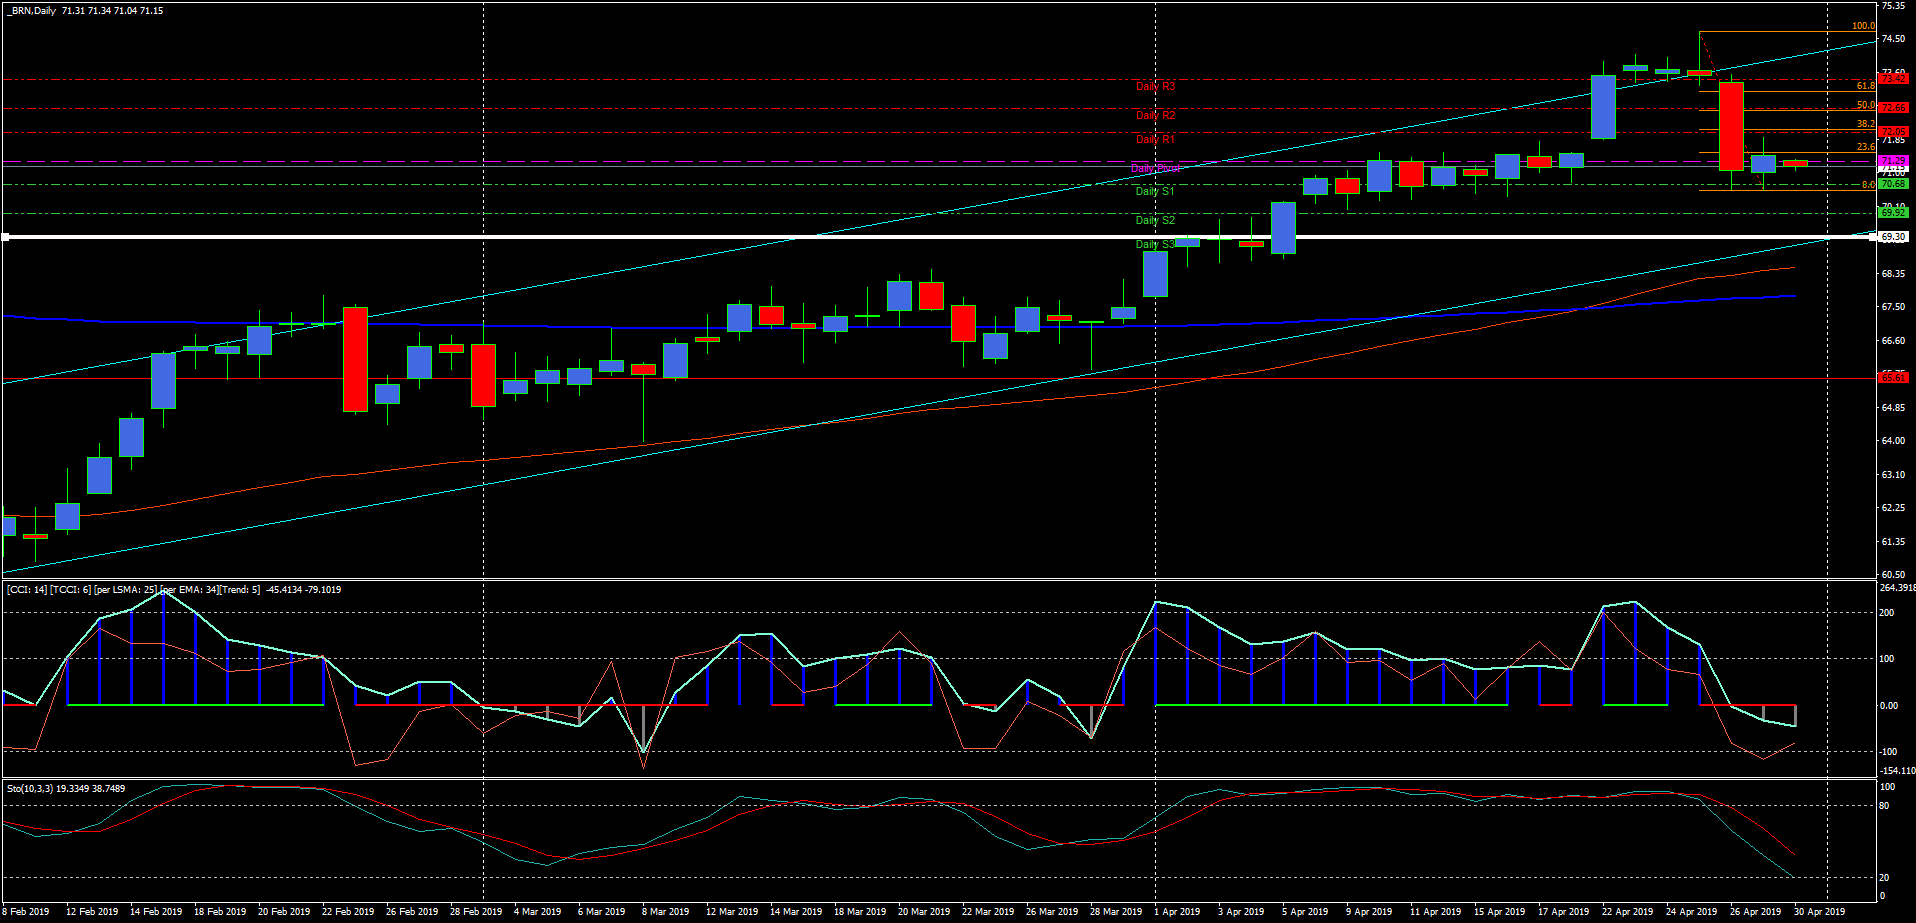Click the Daily S2 label
The image size is (1916, 923).
tap(1155, 220)
